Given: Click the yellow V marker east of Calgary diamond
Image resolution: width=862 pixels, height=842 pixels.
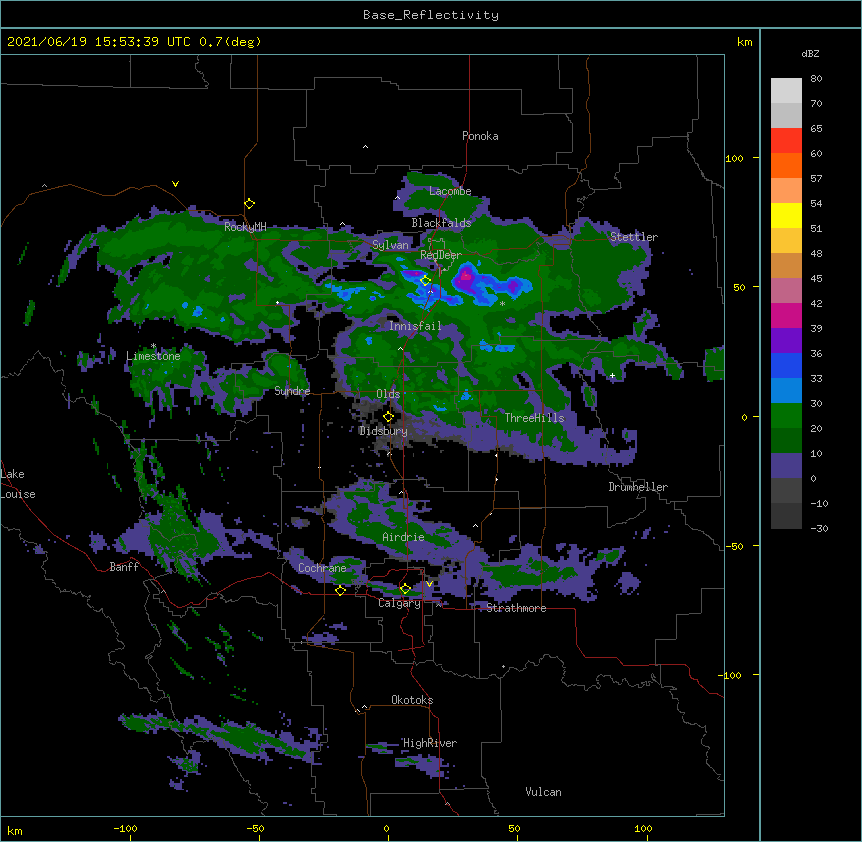Looking at the screenshot, I should [x=429, y=584].
